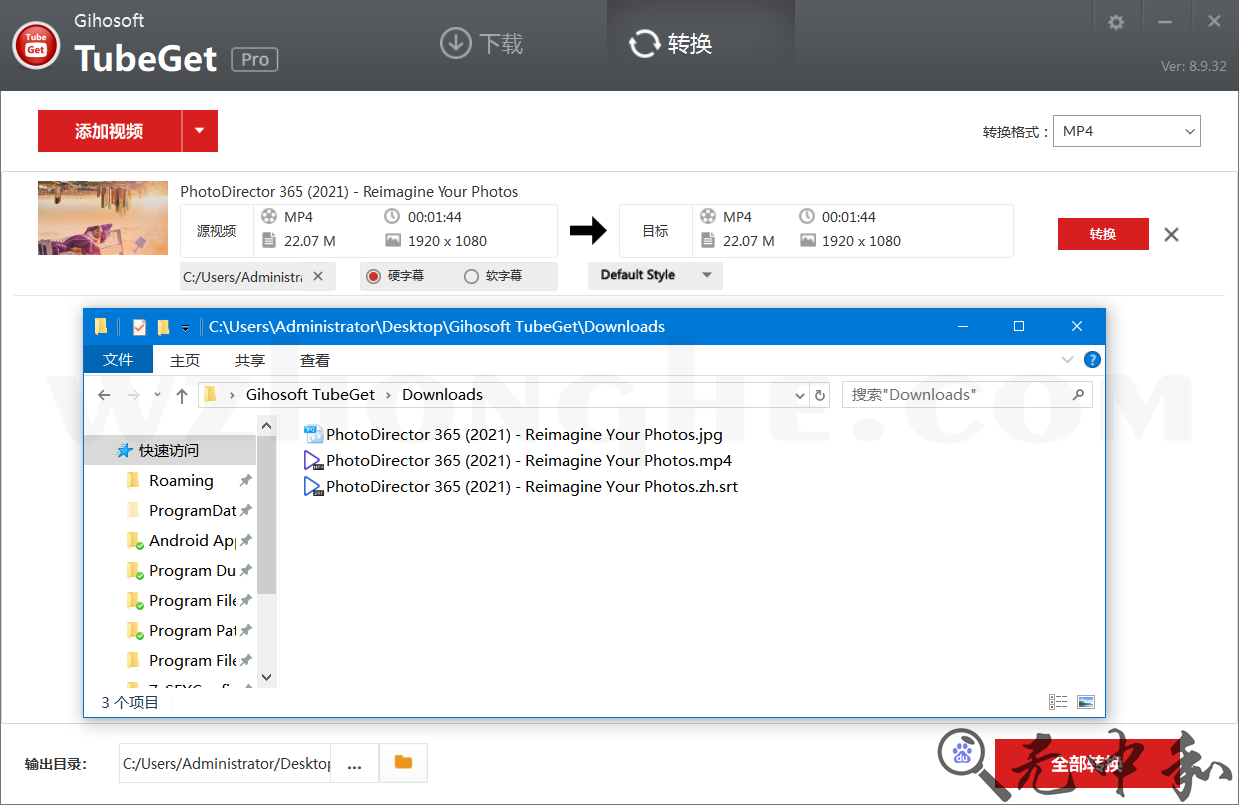Click Explorer help question mark icon
The image size is (1239, 805).
point(1092,360)
